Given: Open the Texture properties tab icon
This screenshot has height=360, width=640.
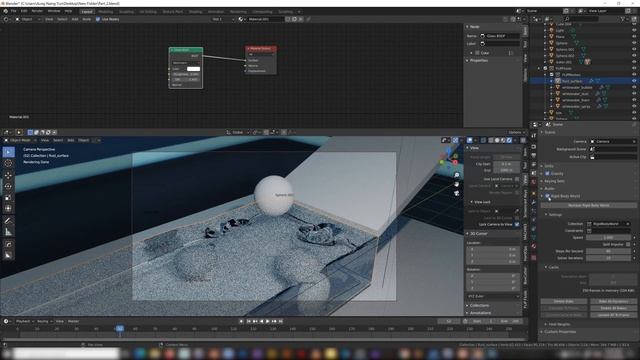Looking at the screenshot, I should click(x=533, y=258).
